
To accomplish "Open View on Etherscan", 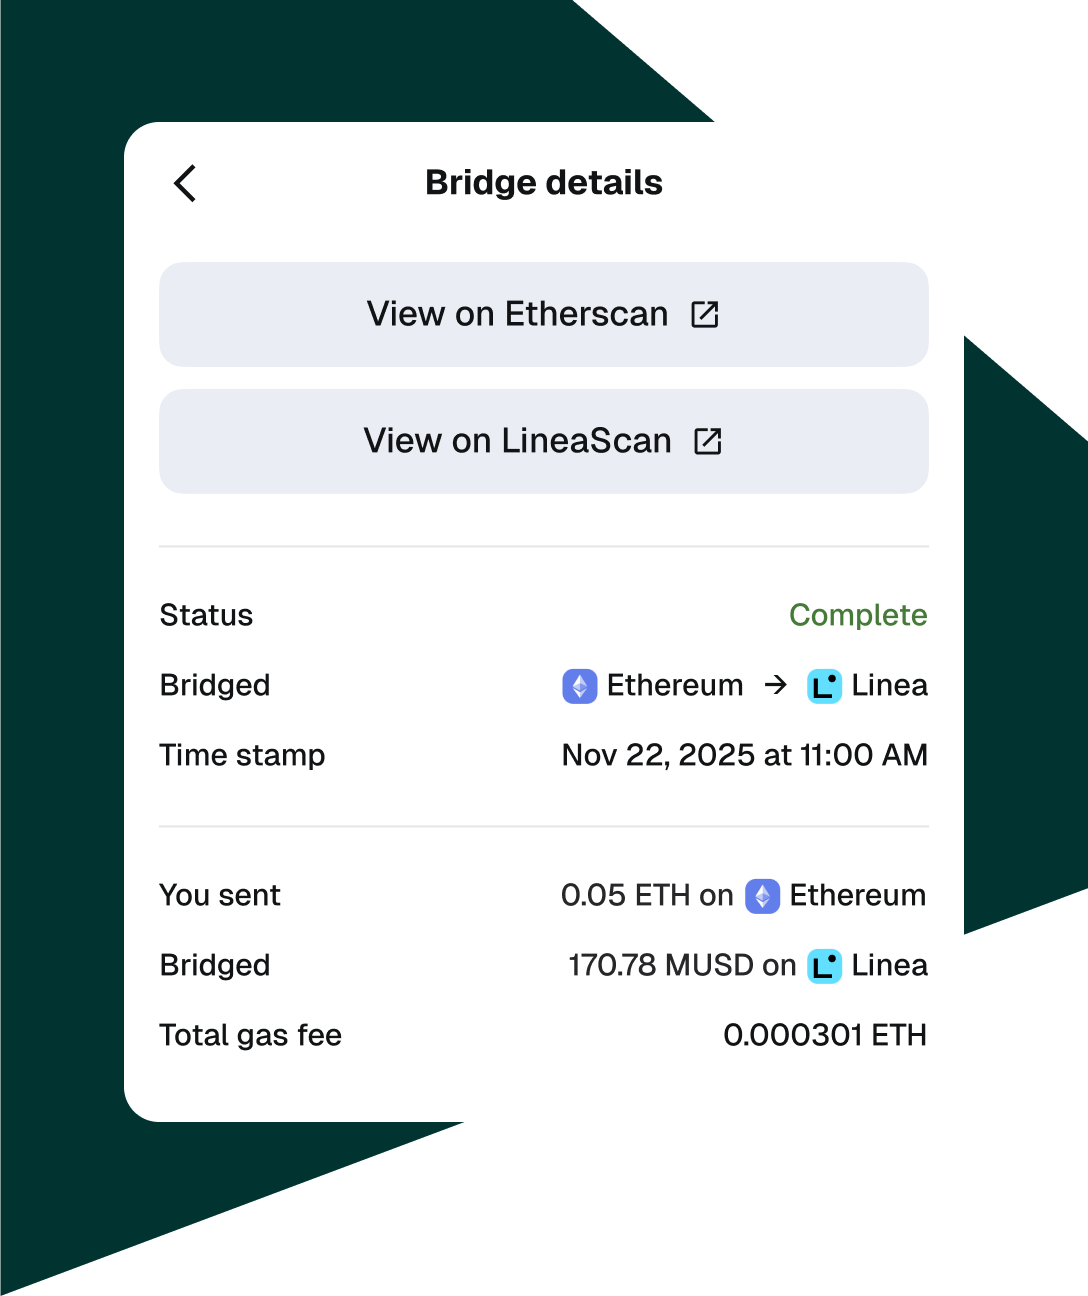I will click(x=543, y=314).
